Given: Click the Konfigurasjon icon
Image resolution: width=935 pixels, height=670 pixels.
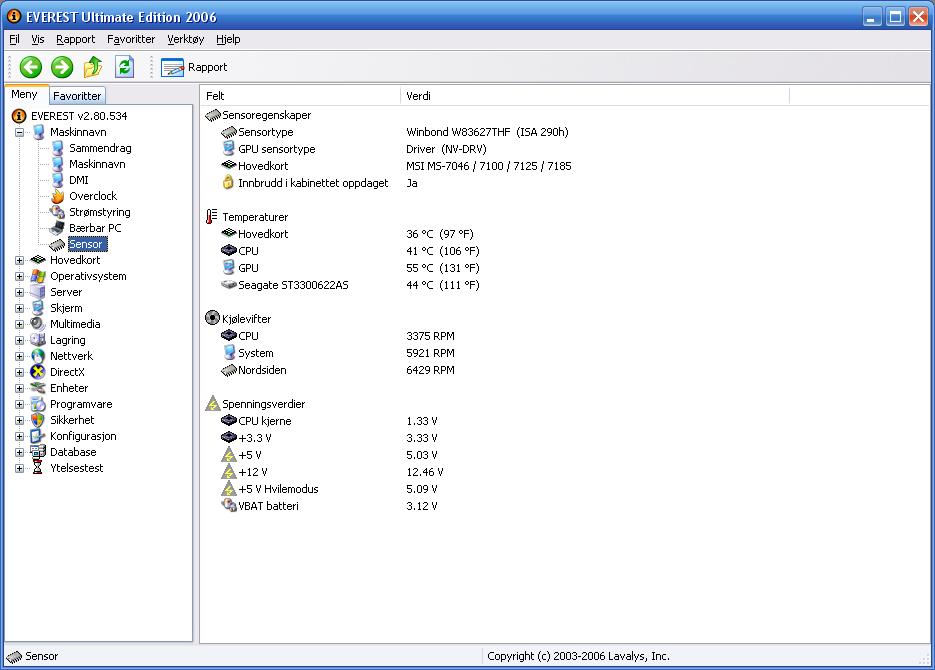Looking at the screenshot, I should click(38, 436).
